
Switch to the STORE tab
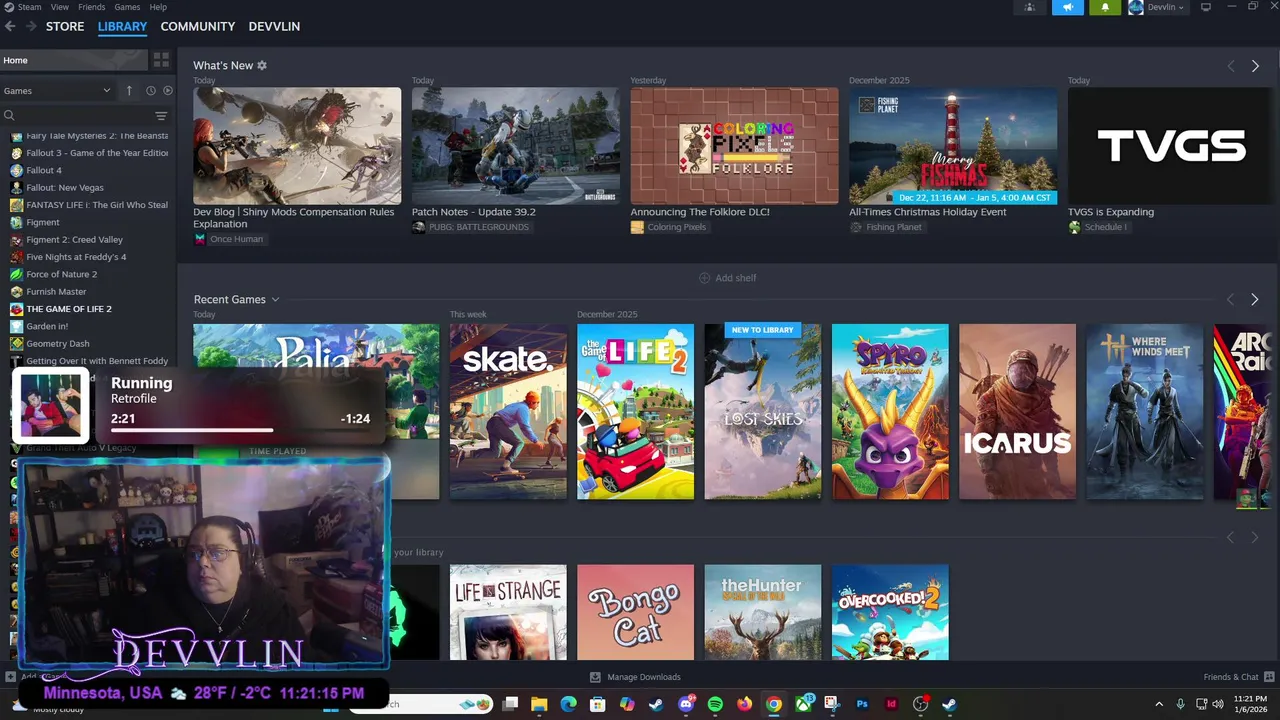[x=65, y=26]
